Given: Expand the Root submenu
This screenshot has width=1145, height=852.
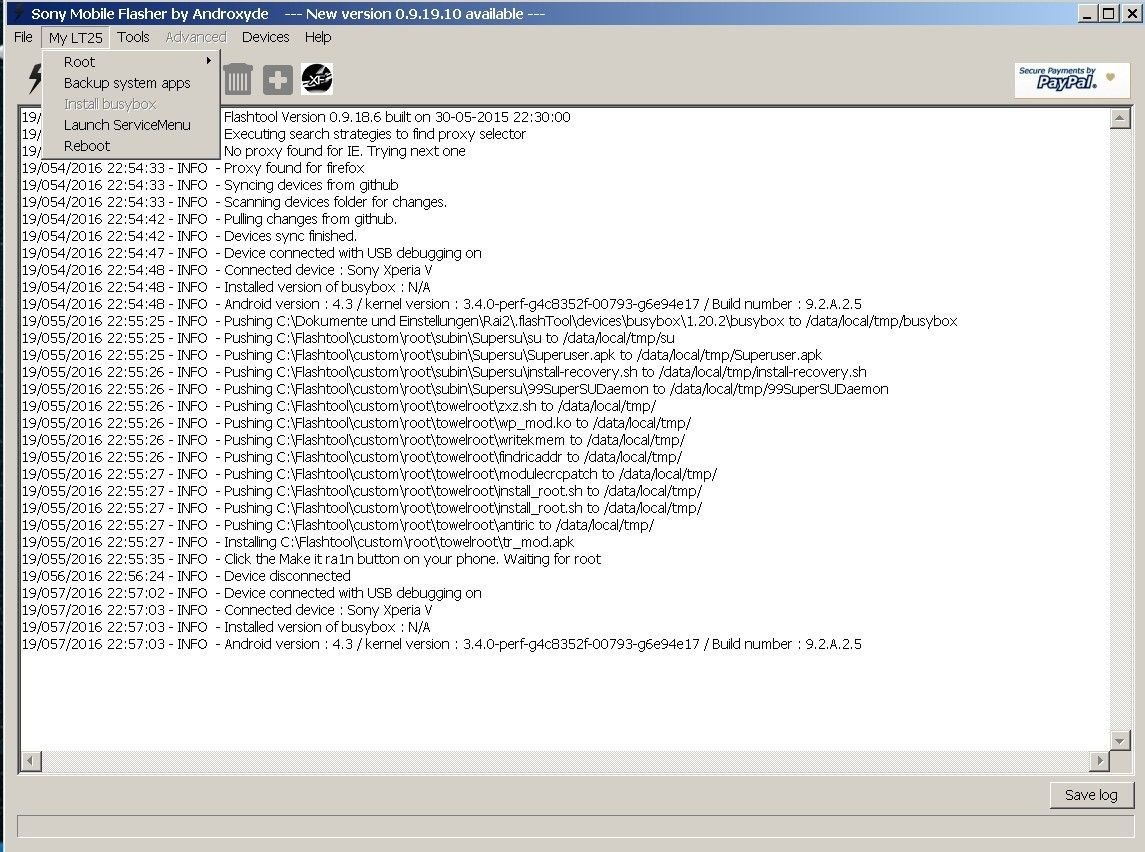Looking at the screenshot, I should click(131, 62).
